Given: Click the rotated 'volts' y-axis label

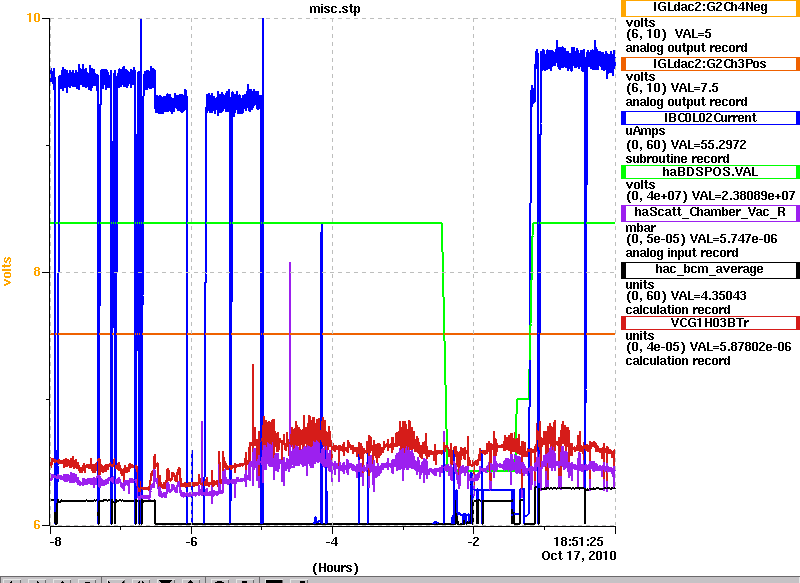Looking at the screenshot, I should pos(7,271).
